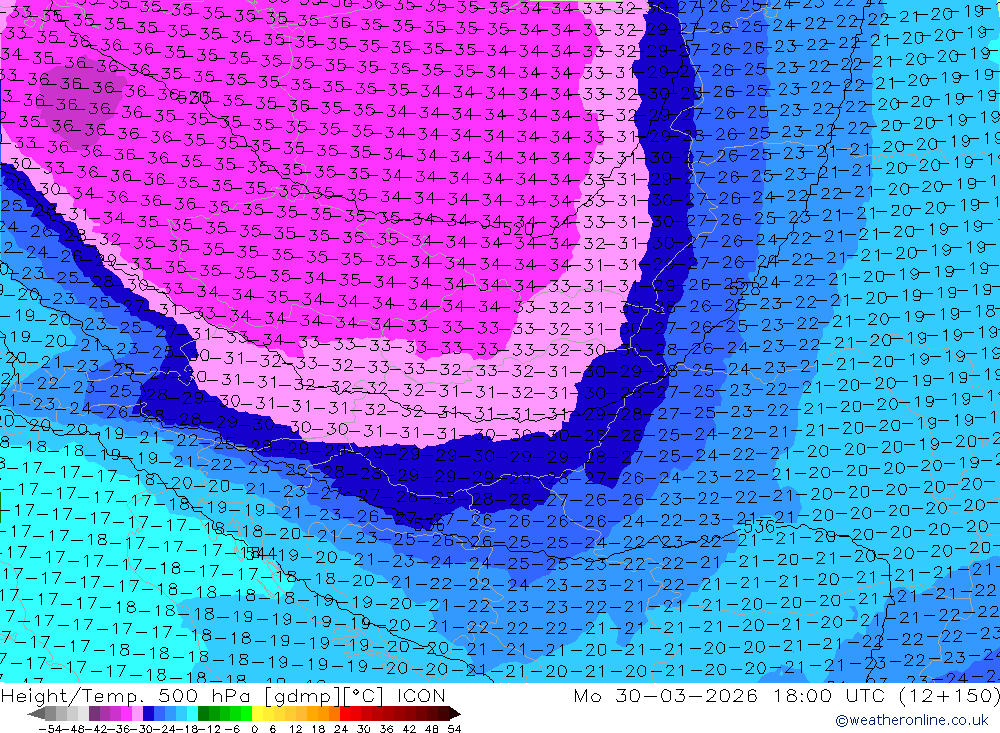Click the '544' height contour label
This screenshot has width=1000, height=733.
pyautogui.click(x=259, y=553)
